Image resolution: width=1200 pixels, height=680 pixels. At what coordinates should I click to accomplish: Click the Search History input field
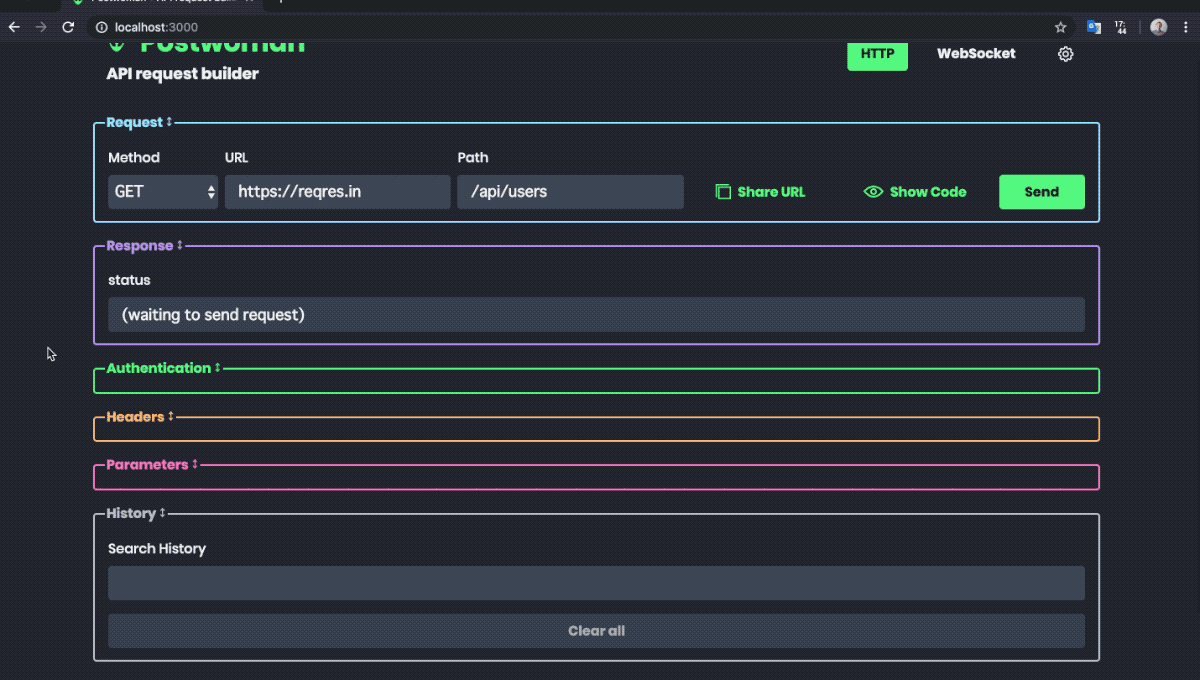(596, 583)
